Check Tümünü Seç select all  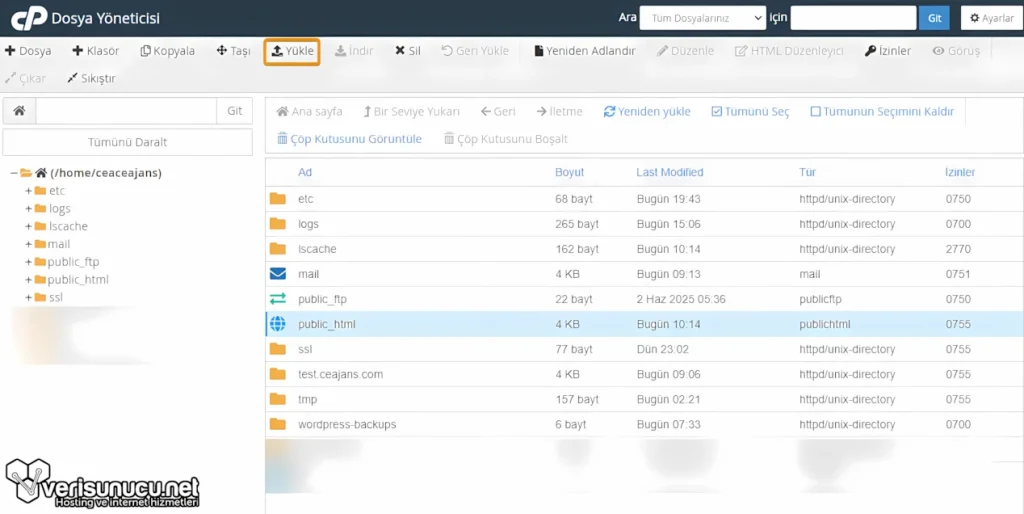[x=717, y=112]
